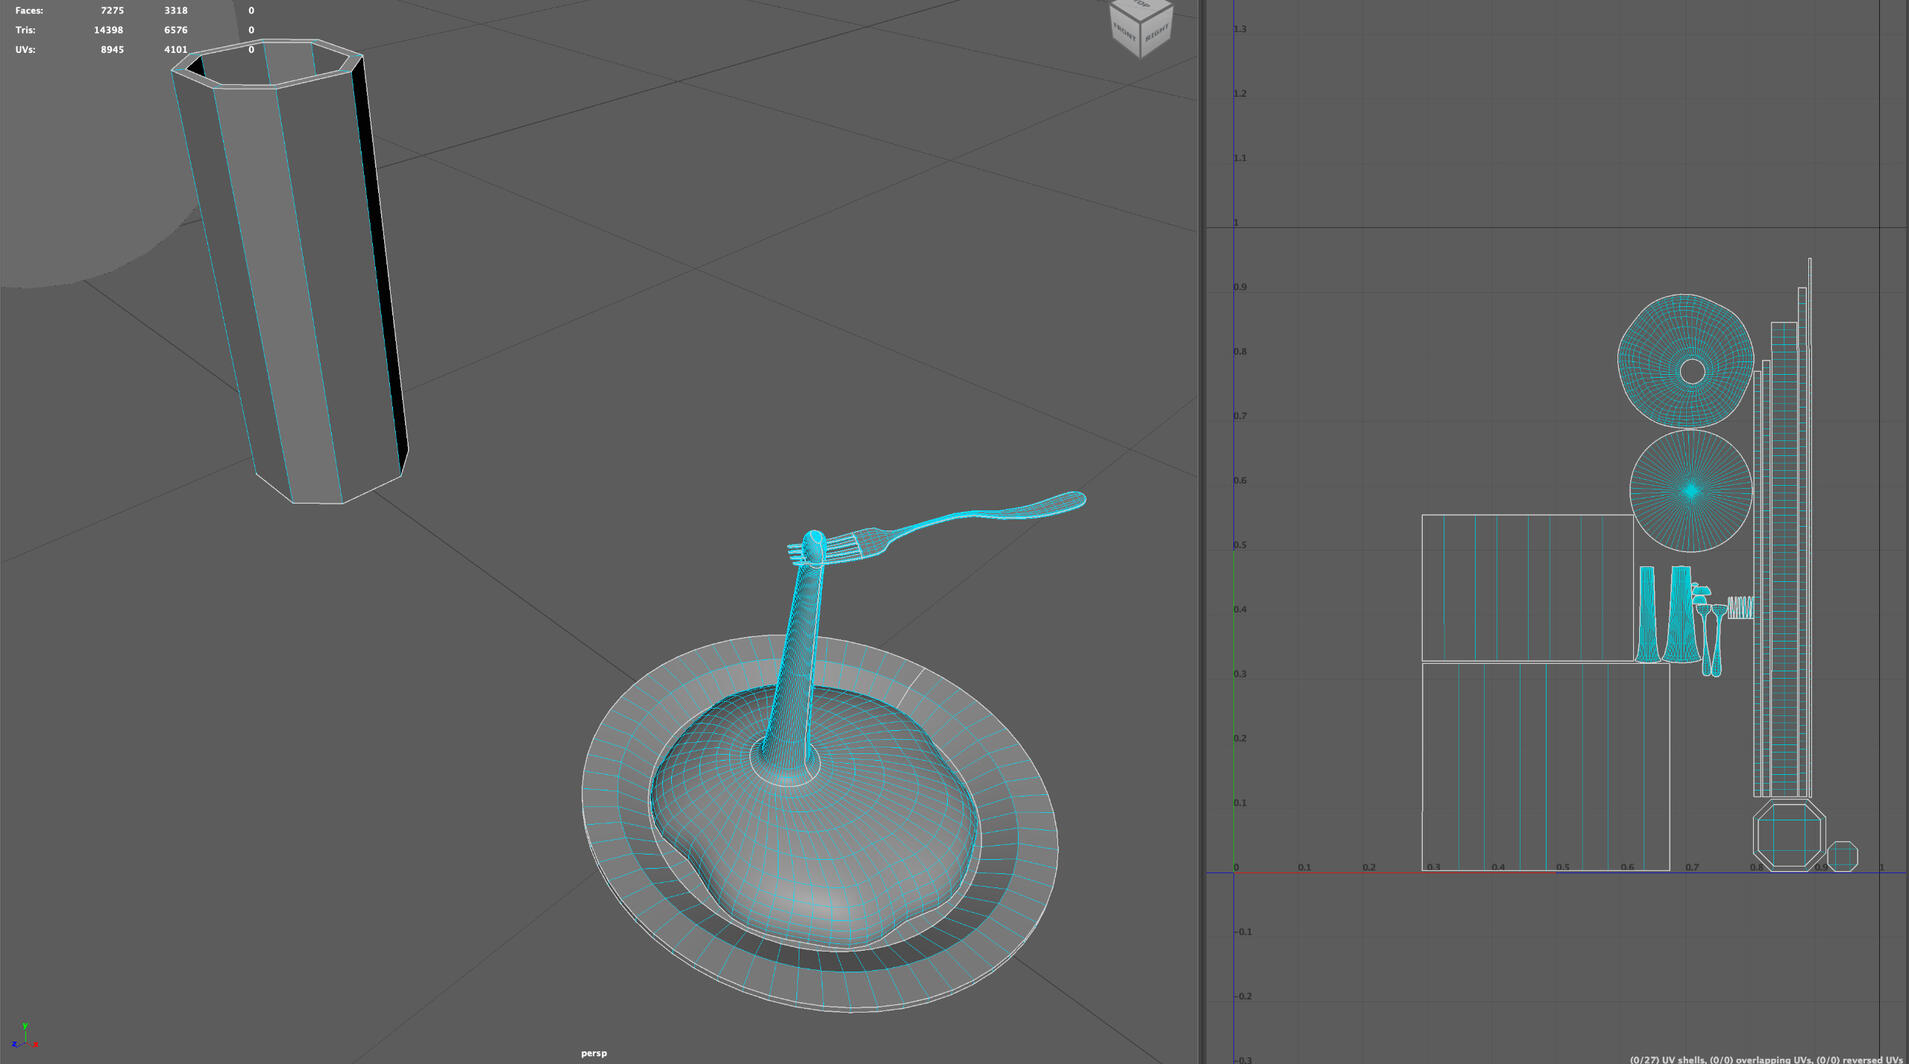This screenshot has height=1064, width=1909.
Task: Click the XYZ axis indicator in the viewport corner
Action: [24, 1037]
